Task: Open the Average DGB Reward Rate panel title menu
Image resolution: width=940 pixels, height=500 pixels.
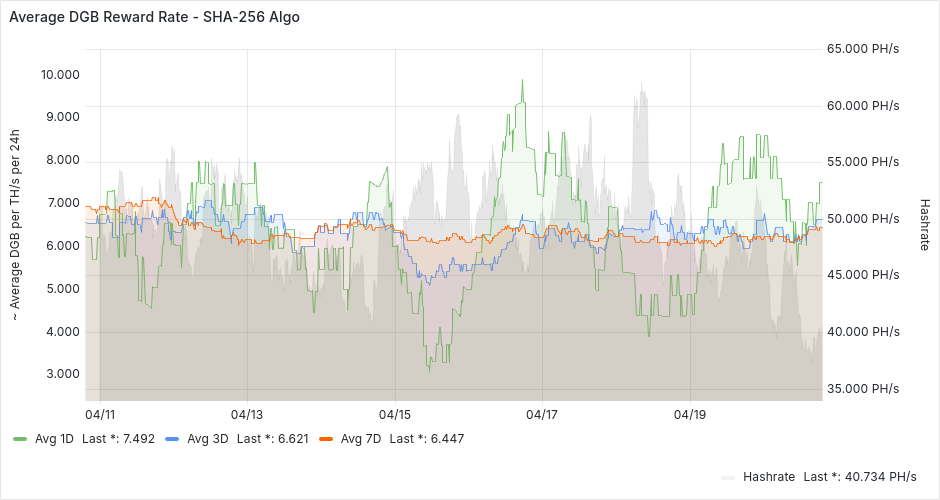Action: 154,17
